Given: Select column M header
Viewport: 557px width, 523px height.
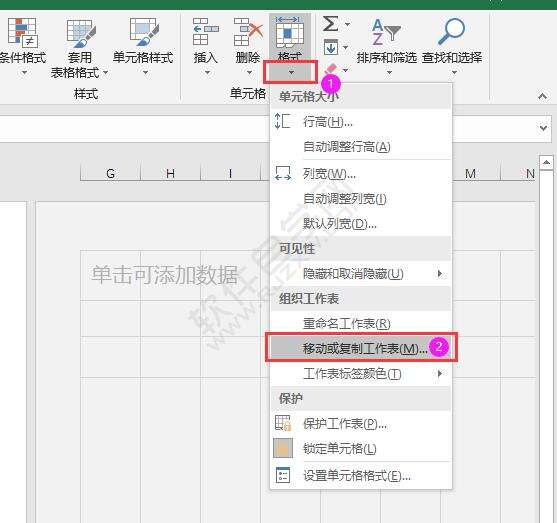Looking at the screenshot, I should pyautogui.click(x=470, y=173).
